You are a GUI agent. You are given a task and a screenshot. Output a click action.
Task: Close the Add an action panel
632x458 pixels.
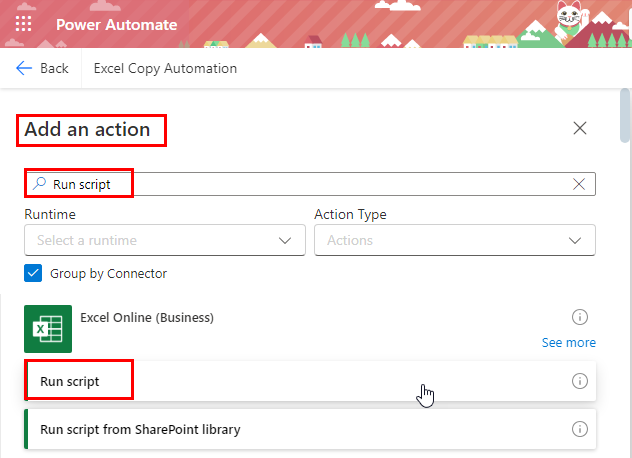pos(580,128)
